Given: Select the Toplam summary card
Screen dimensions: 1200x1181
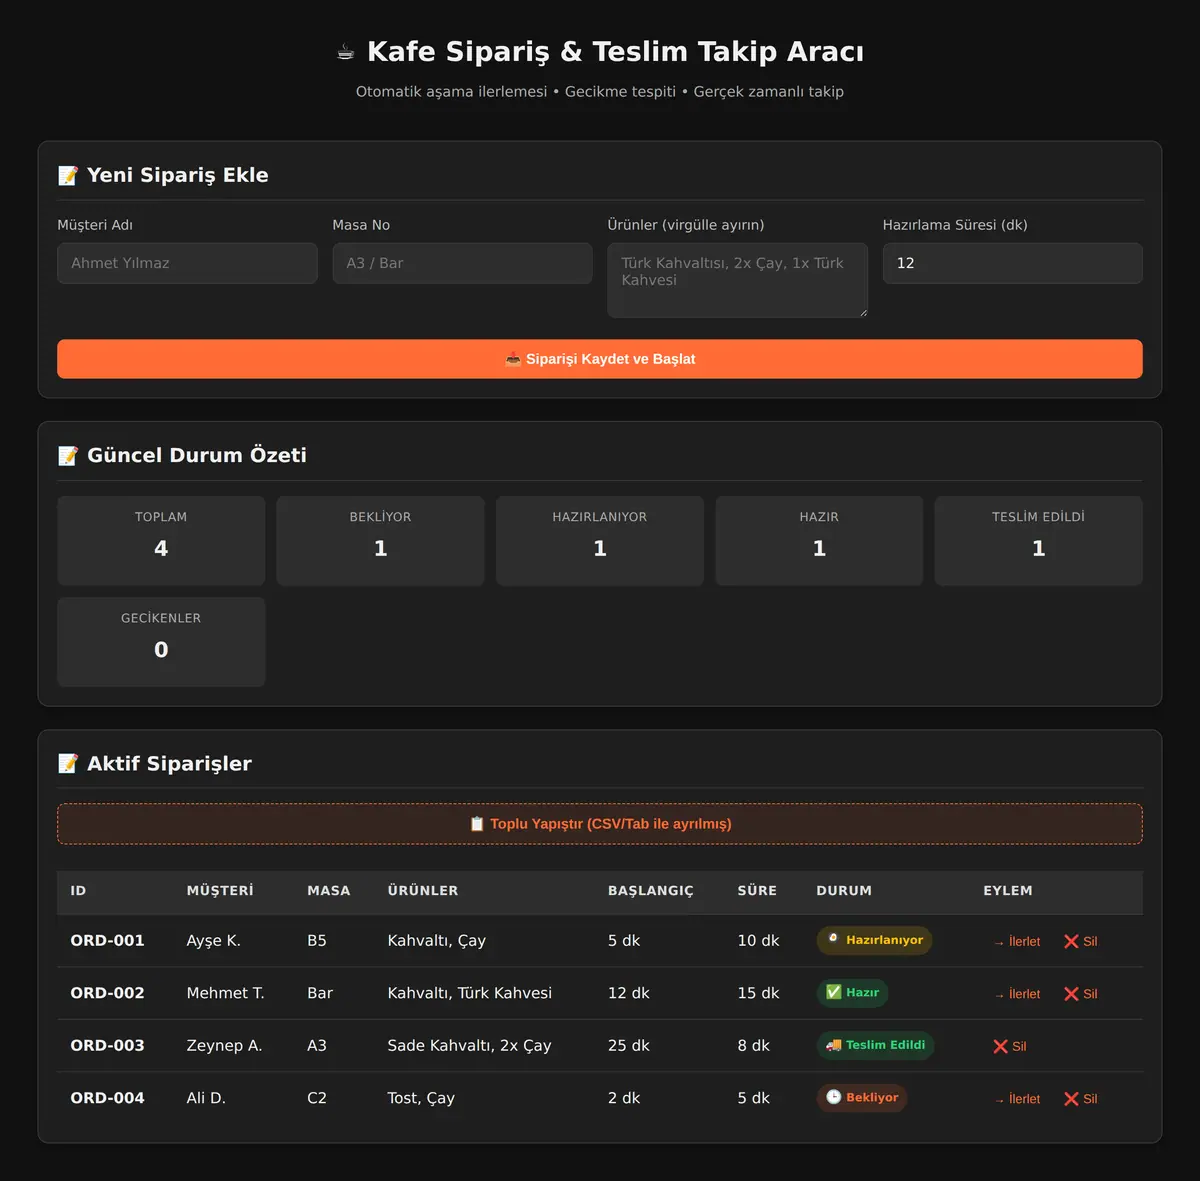Looking at the screenshot, I should tap(161, 541).
